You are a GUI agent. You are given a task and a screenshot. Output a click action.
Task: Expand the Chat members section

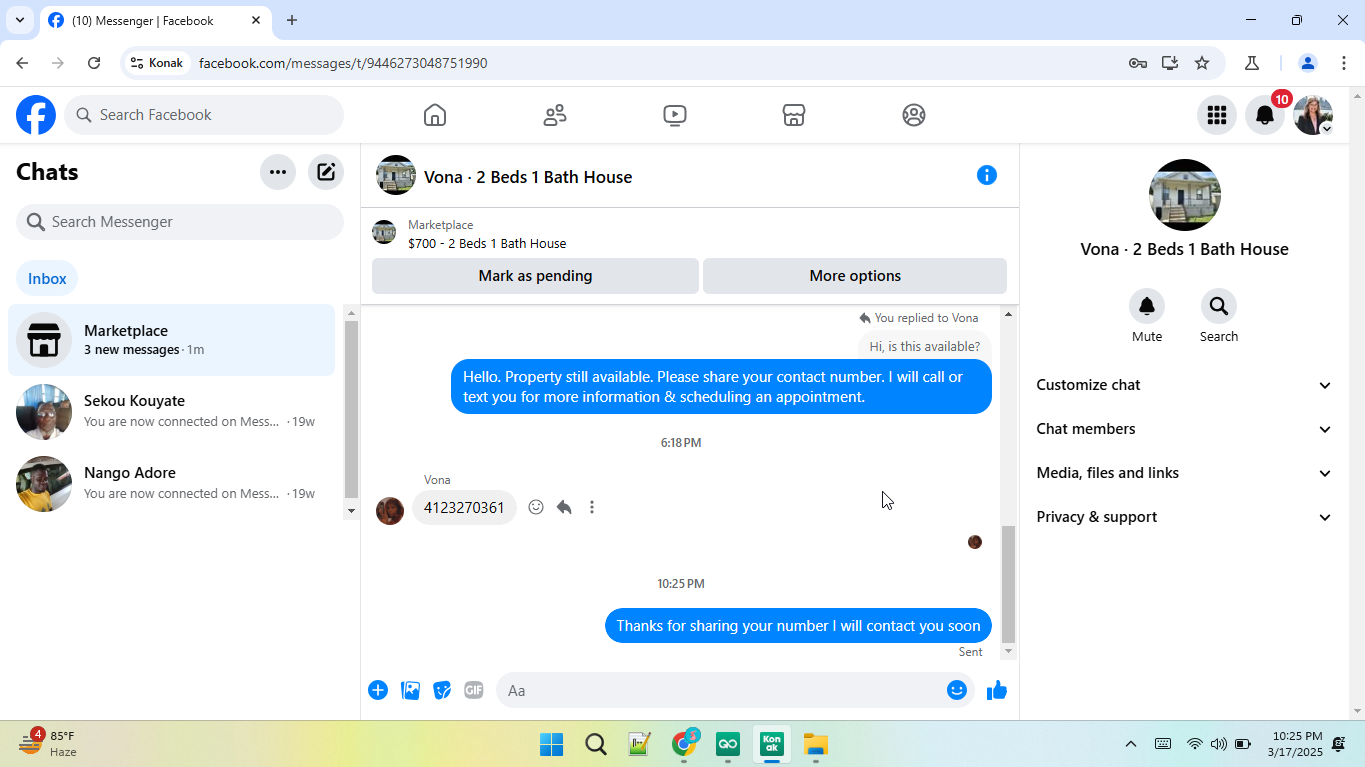click(1185, 429)
